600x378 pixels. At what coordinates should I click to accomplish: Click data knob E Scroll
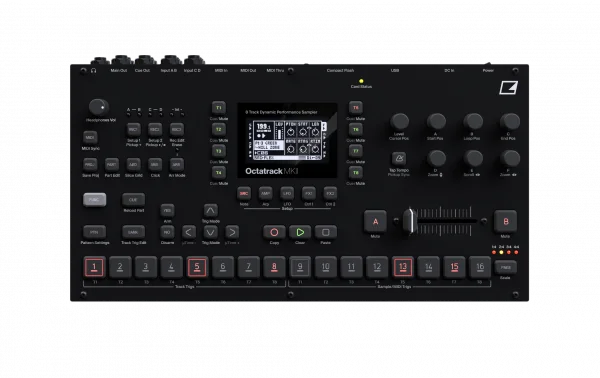[x=473, y=158]
